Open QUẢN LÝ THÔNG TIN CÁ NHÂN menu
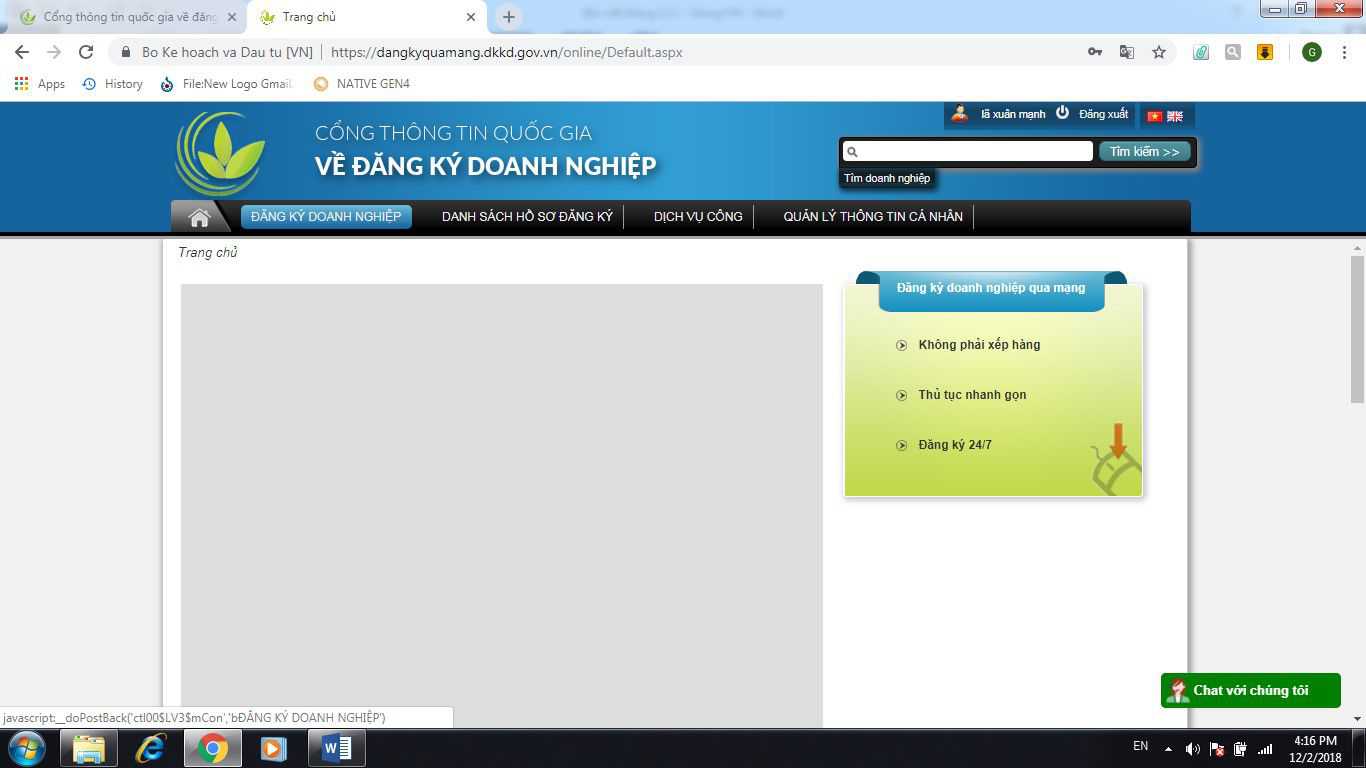The height and width of the screenshot is (768, 1366). coord(873,217)
